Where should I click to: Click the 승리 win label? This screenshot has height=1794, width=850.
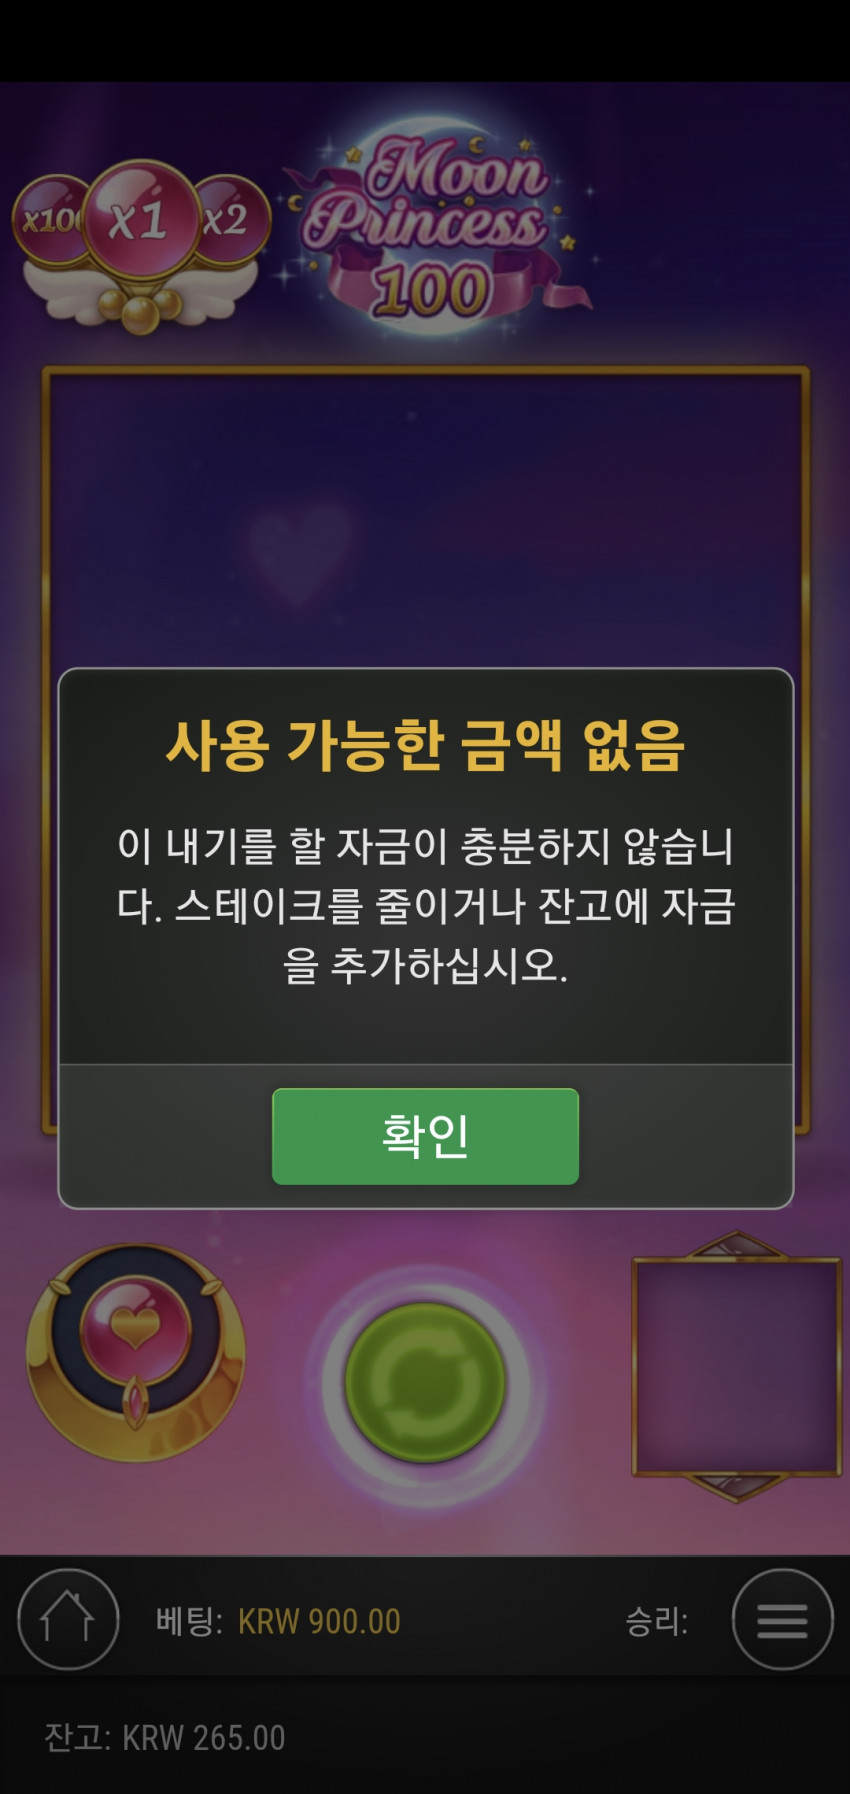tap(656, 1621)
